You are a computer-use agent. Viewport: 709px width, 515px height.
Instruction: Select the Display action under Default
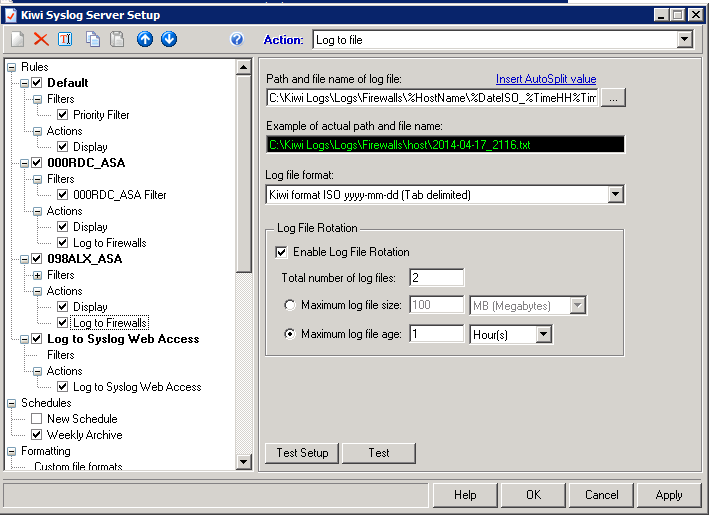pyautogui.click(x=90, y=147)
